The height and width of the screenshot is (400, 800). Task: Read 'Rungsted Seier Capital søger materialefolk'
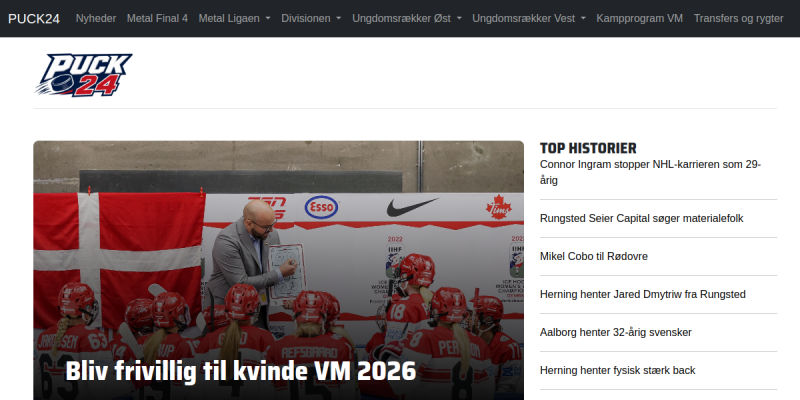point(641,218)
